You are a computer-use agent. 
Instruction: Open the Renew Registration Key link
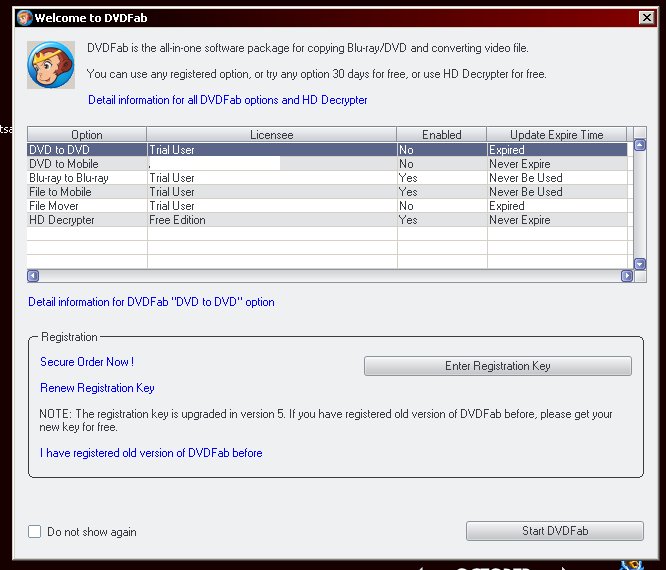pos(97,388)
